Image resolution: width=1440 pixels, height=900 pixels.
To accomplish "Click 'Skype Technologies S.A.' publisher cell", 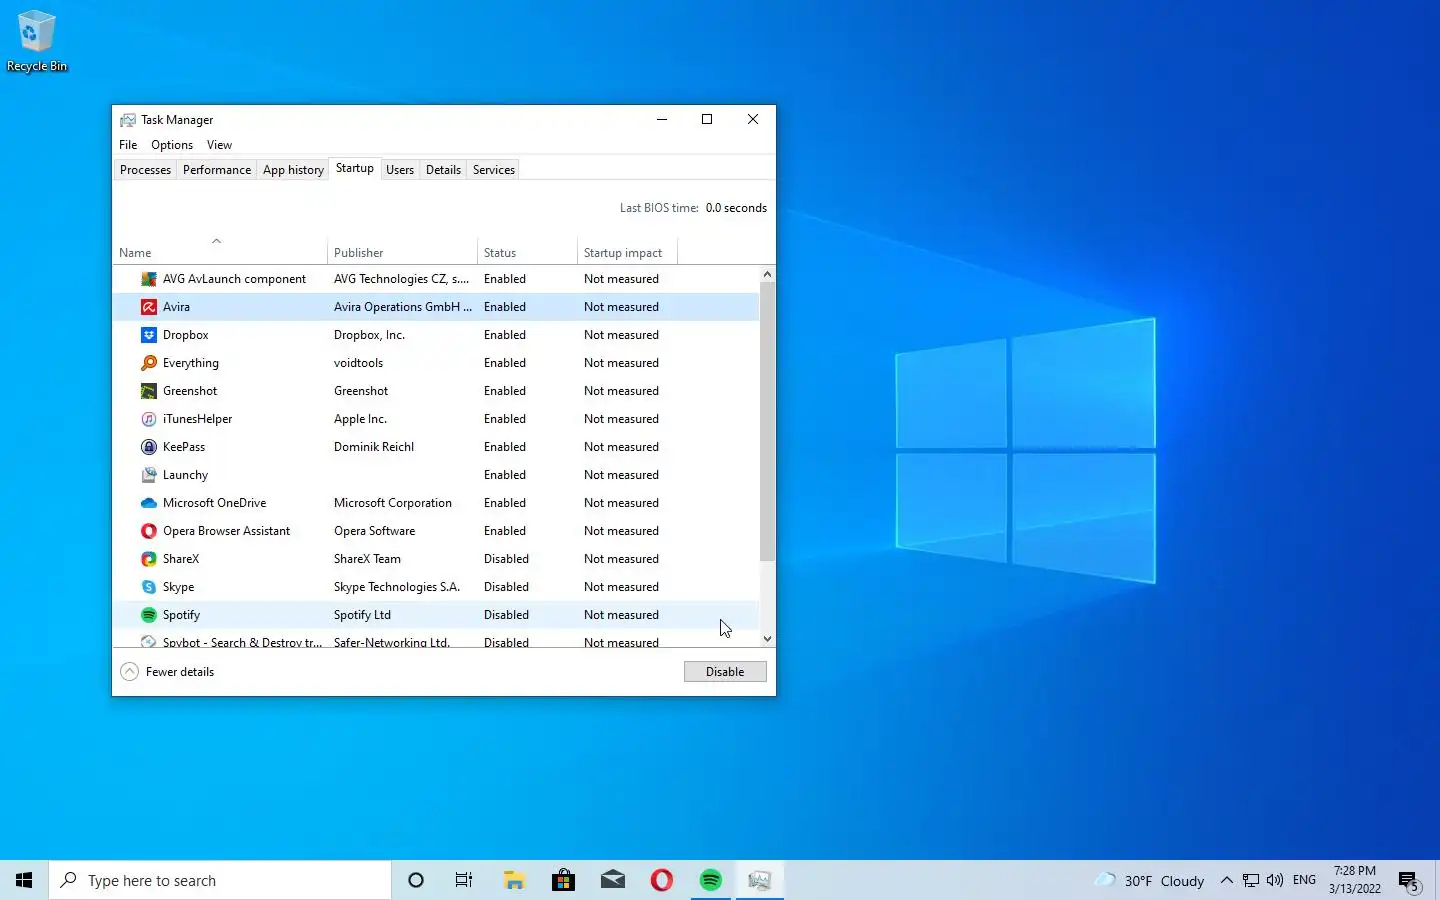I will tap(397, 587).
